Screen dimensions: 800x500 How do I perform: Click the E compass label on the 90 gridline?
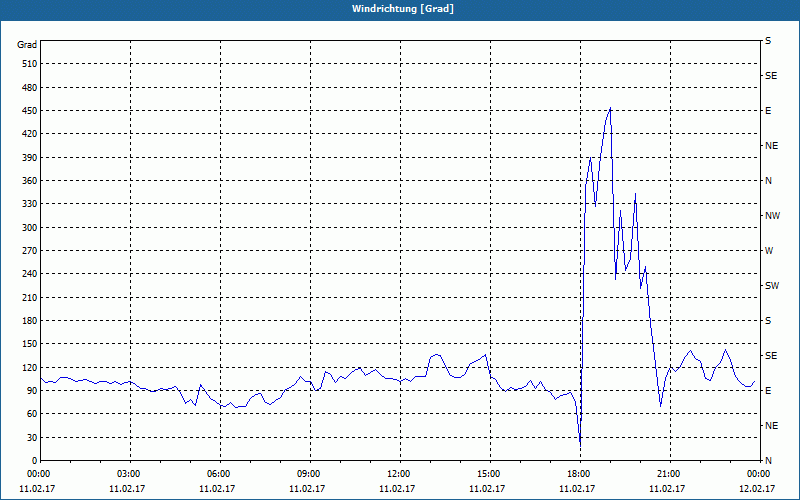[768, 391]
